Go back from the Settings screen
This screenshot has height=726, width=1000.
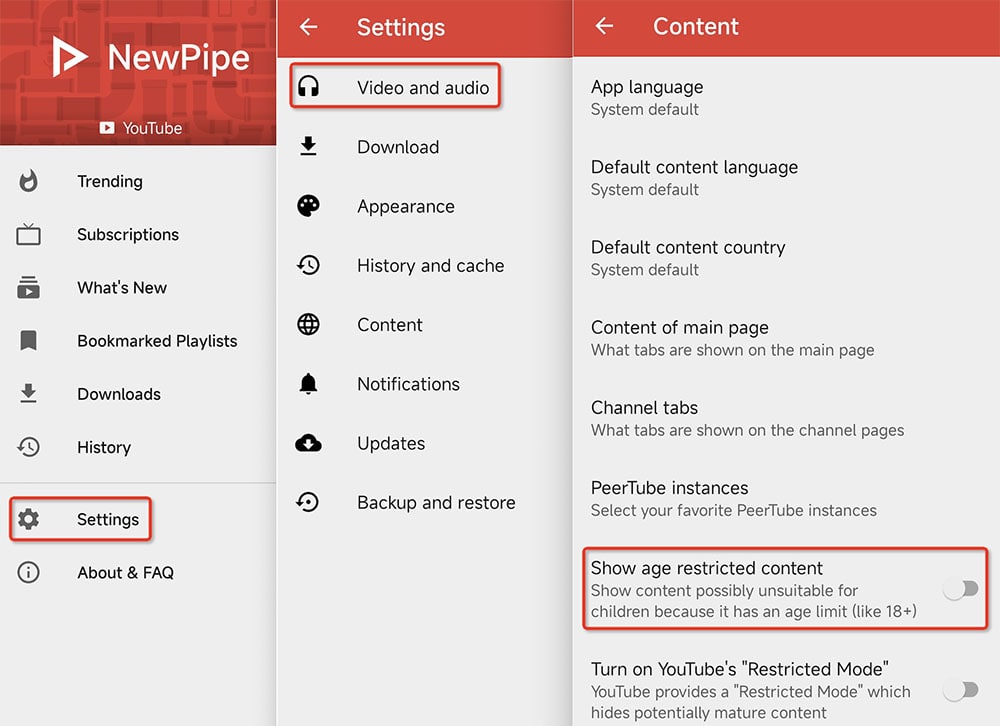click(x=309, y=27)
